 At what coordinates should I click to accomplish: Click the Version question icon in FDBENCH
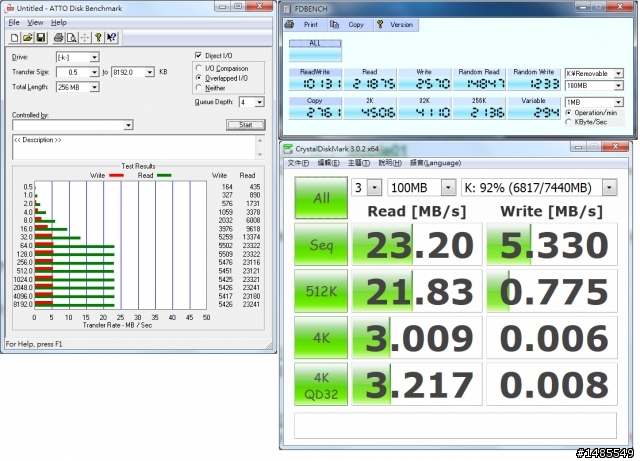pos(380,24)
